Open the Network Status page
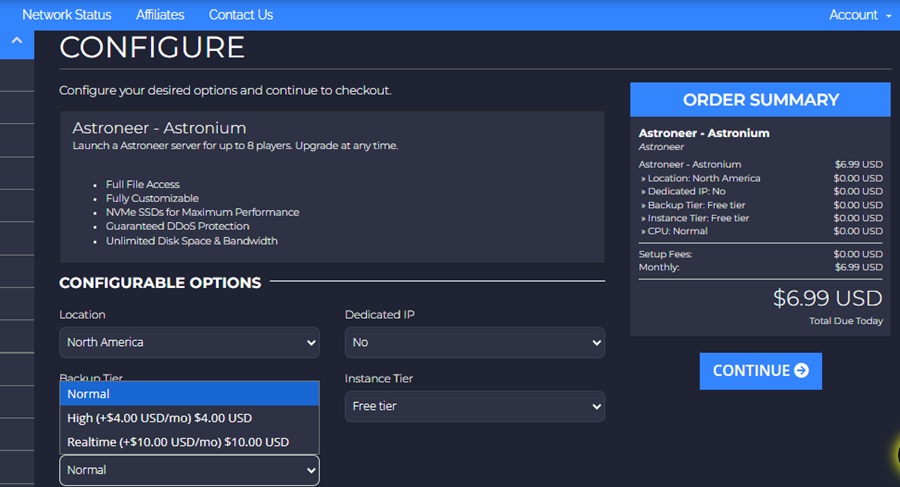Image resolution: width=900 pixels, height=487 pixels. [67, 15]
